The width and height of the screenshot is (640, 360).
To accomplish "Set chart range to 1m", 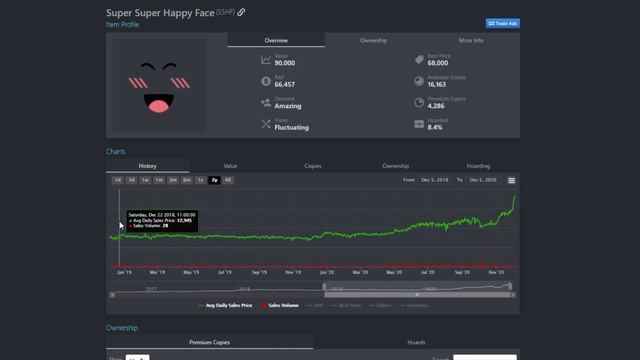I will [159, 180].
